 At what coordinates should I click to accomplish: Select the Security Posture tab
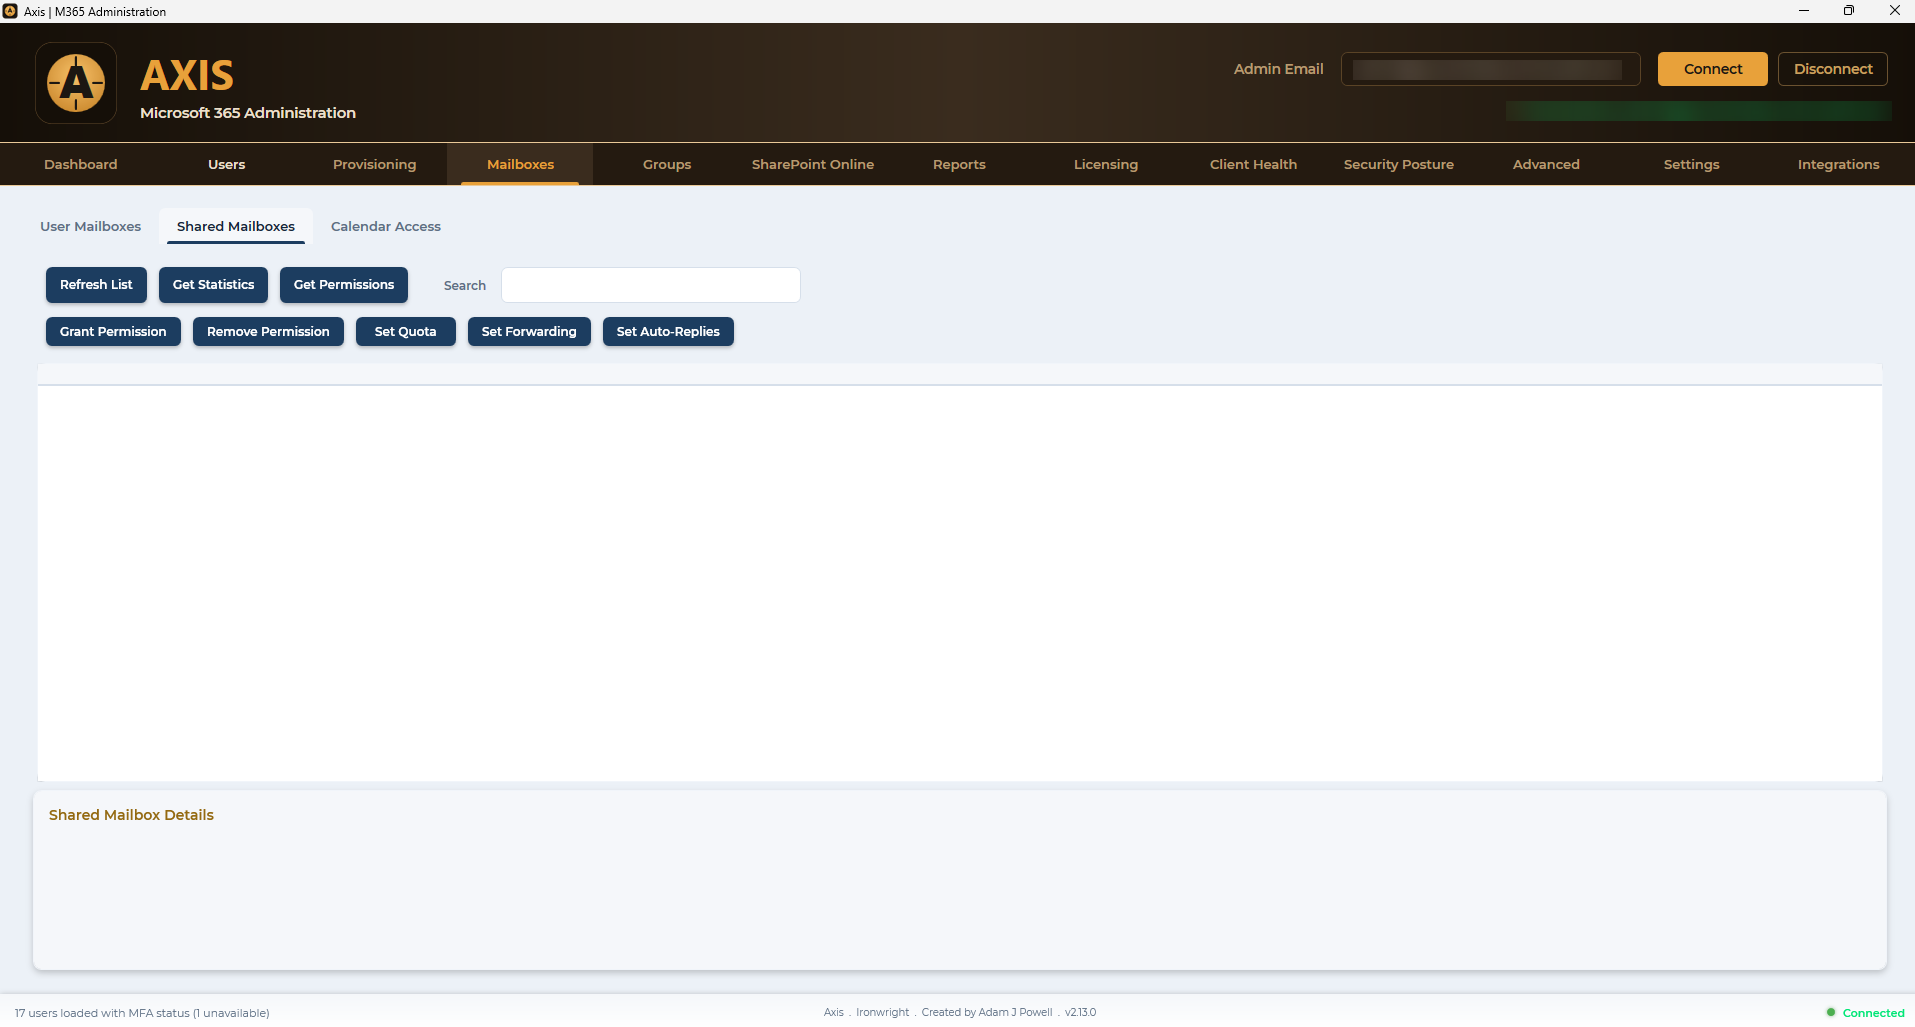point(1399,164)
